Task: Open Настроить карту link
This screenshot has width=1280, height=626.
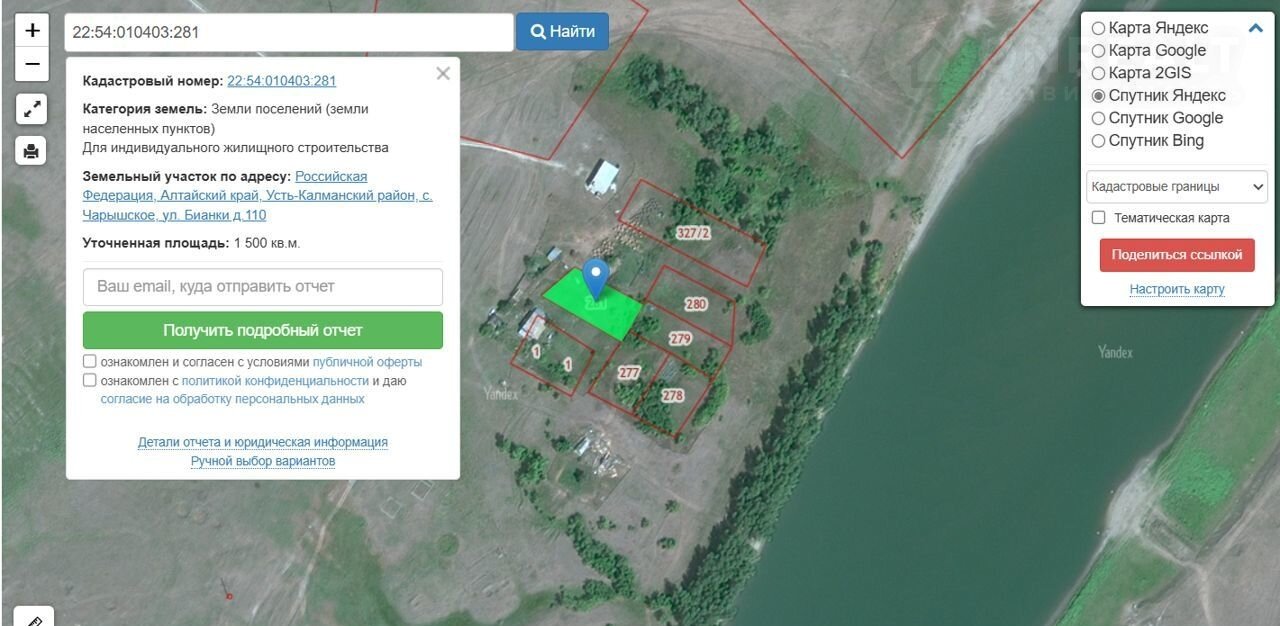Action: (1176, 289)
